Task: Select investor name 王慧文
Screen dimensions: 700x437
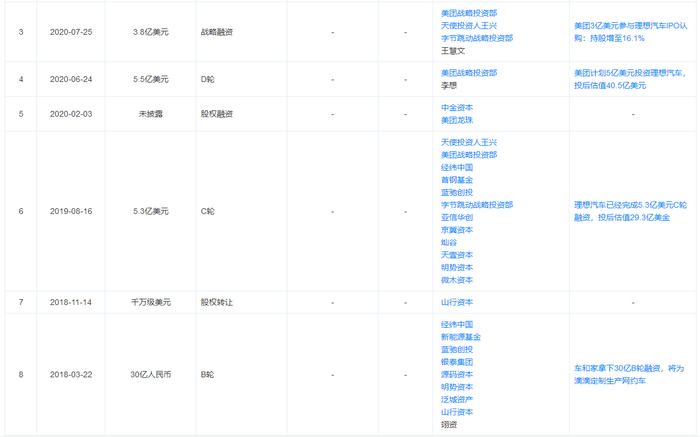Action: [453, 51]
